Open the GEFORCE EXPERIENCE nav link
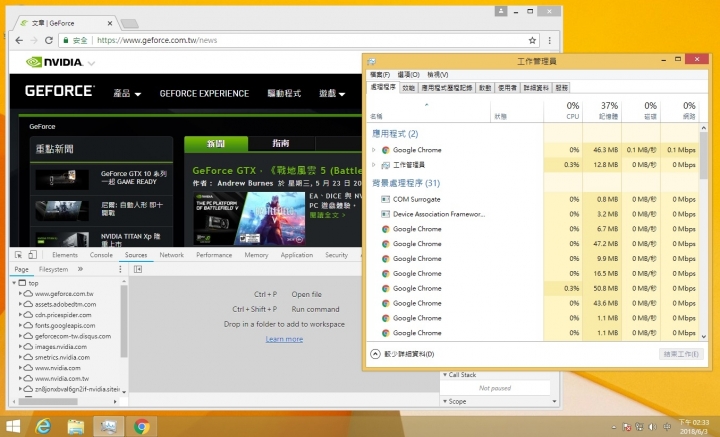This screenshot has width=720, height=437. point(204,94)
